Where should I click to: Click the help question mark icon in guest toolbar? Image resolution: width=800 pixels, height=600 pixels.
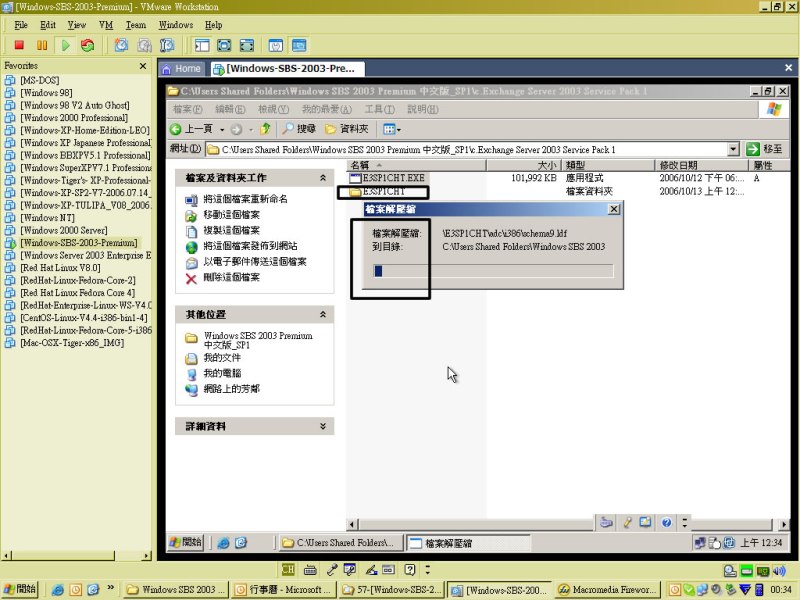(x=666, y=522)
